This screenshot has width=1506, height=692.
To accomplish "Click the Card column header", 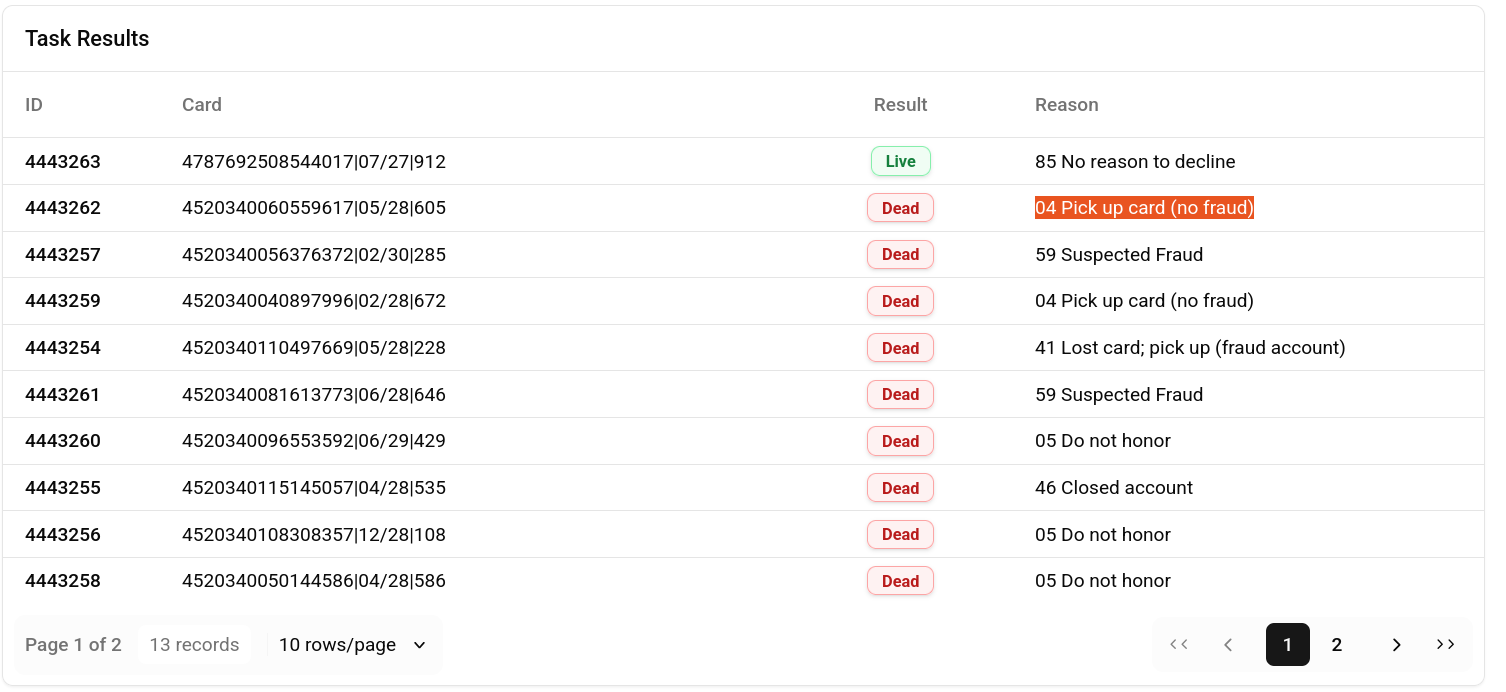I will [x=202, y=105].
